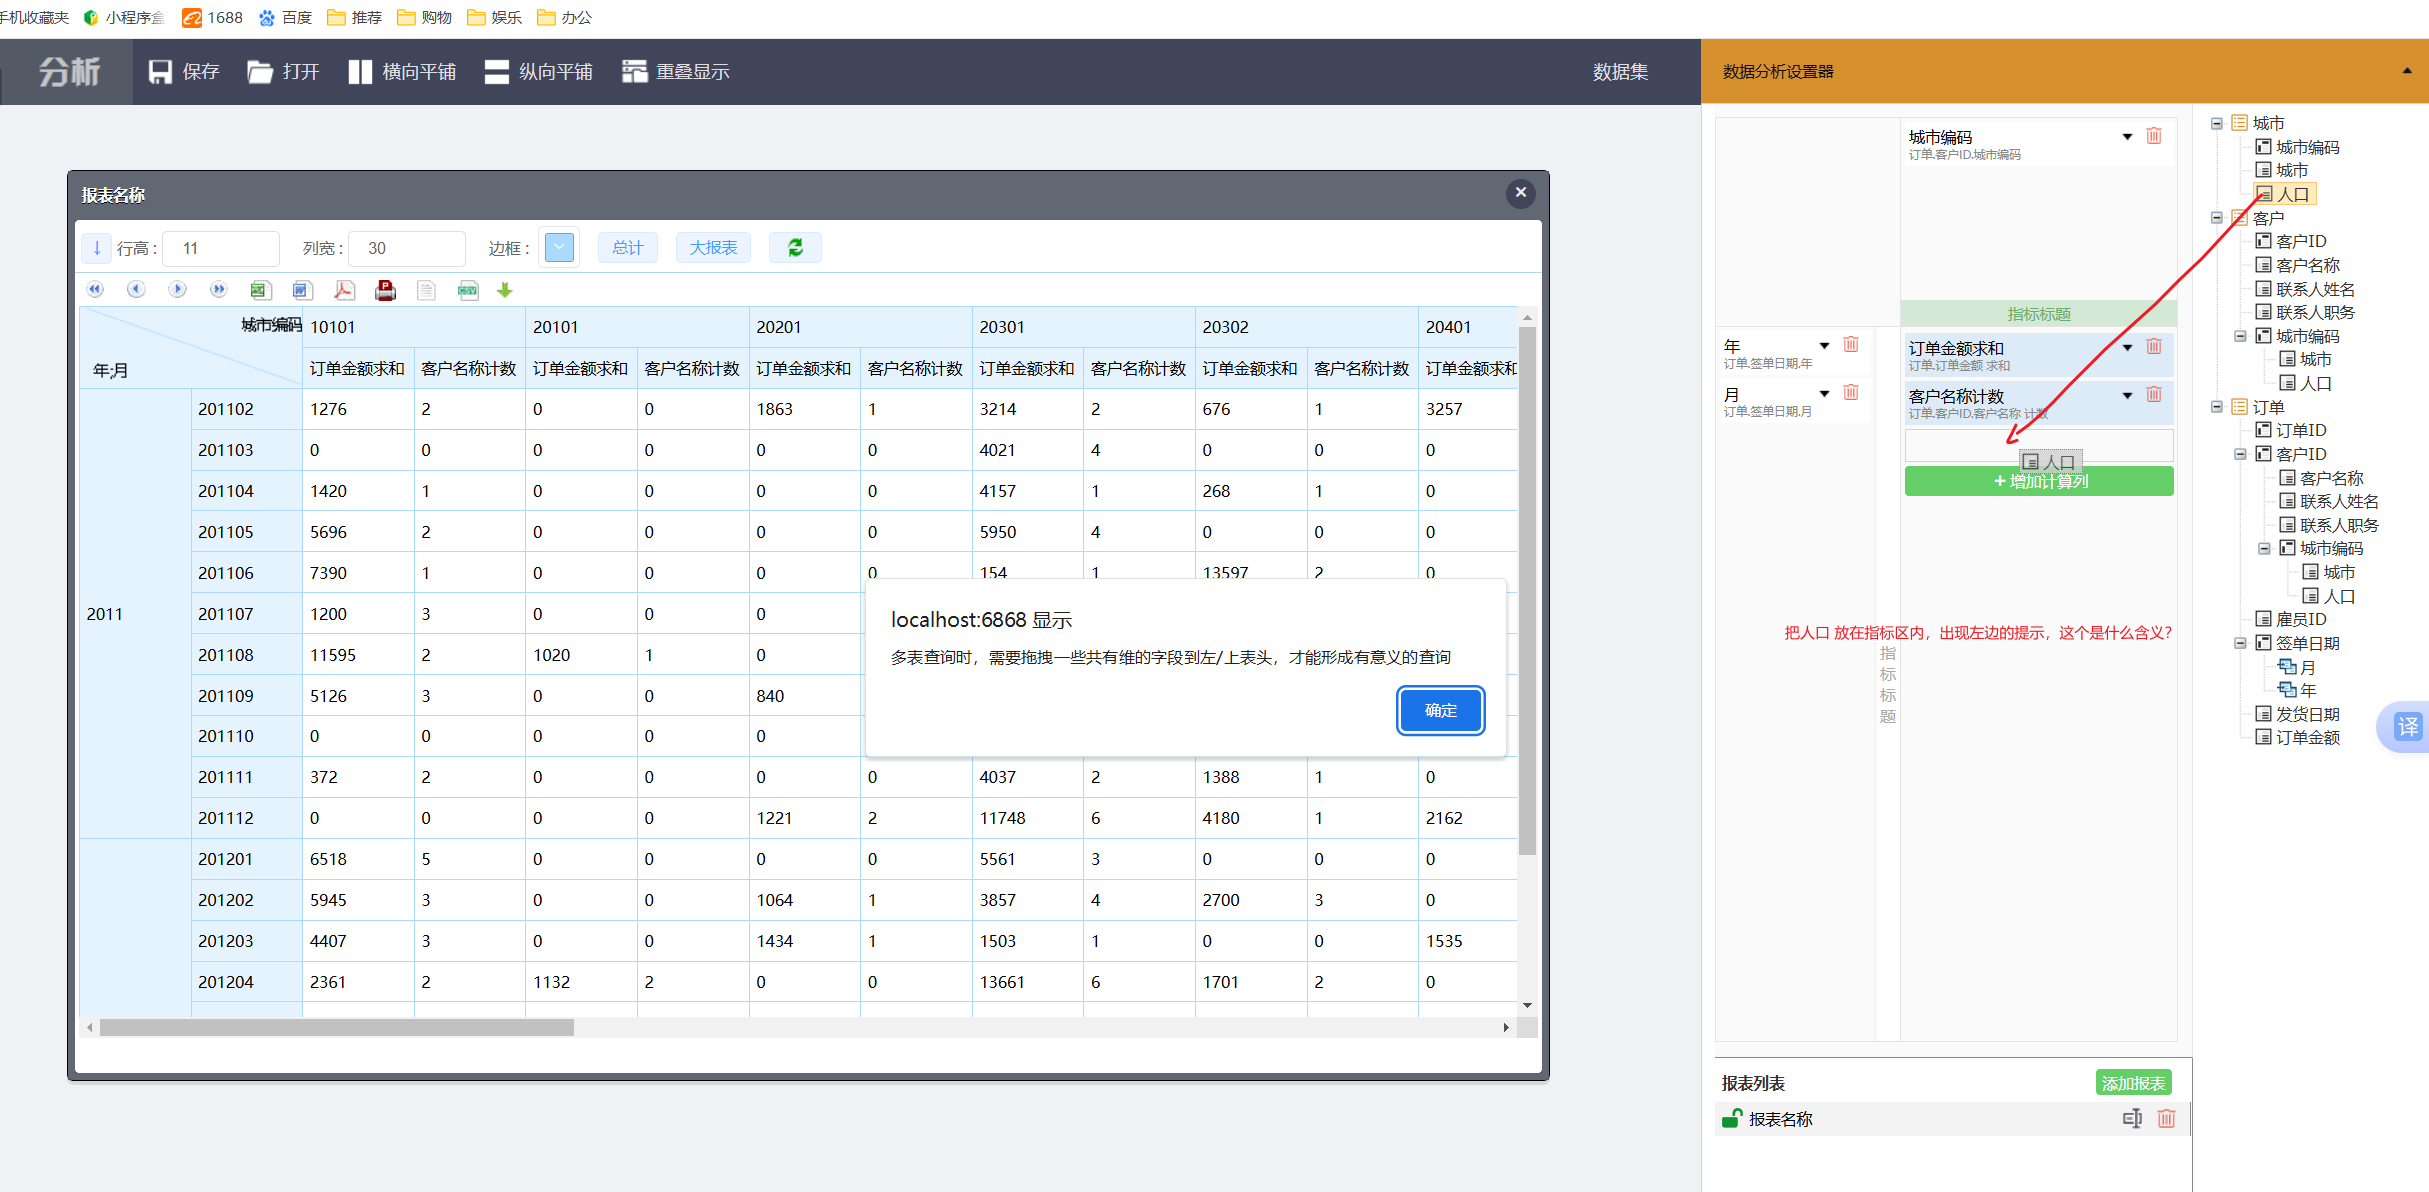Toggle the 总计 totals button
Image resolution: width=2429 pixels, height=1192 pixels.
(x=627, y=248)
